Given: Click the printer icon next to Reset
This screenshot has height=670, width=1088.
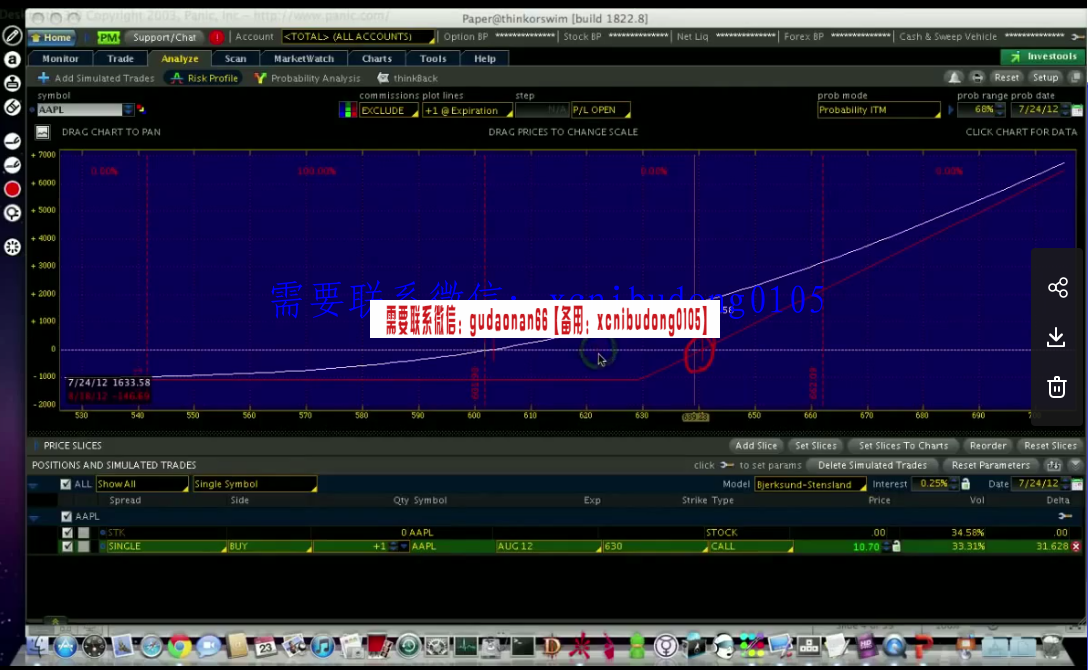Looking at the screenshot, I should point(977,77).
